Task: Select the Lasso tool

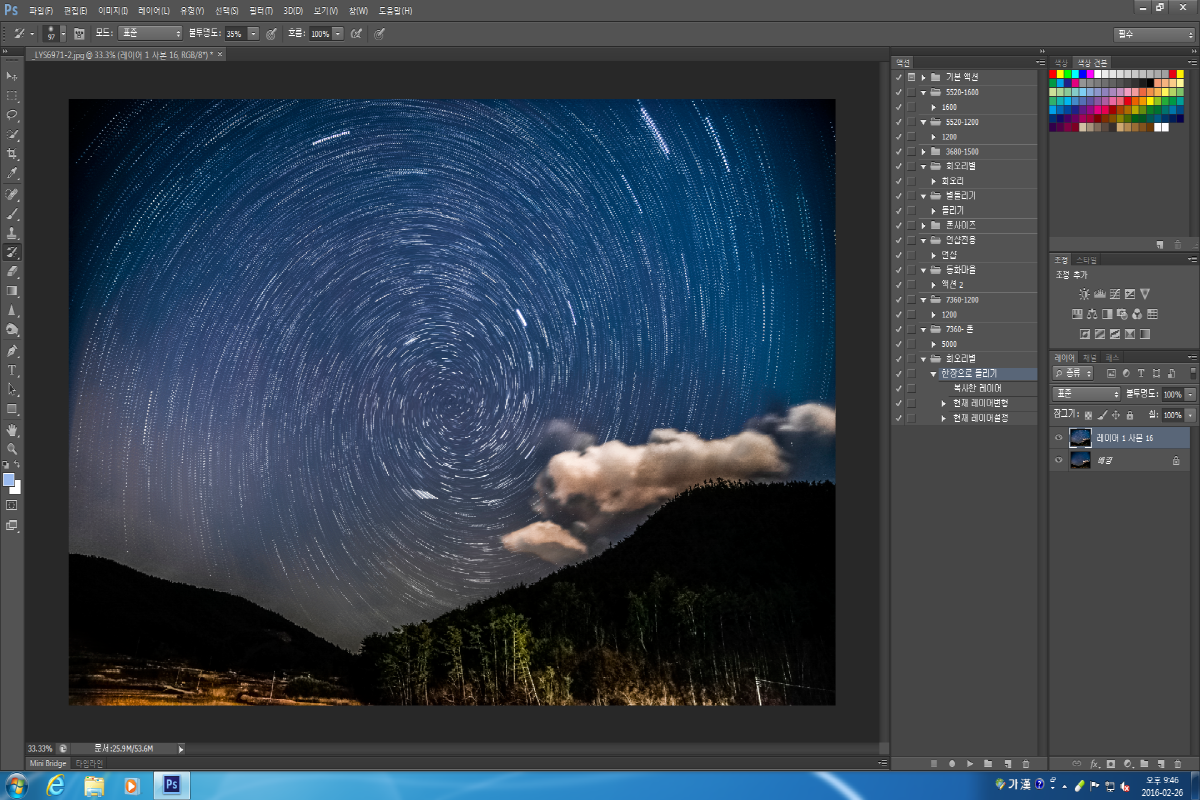Action: click(12, 115)
